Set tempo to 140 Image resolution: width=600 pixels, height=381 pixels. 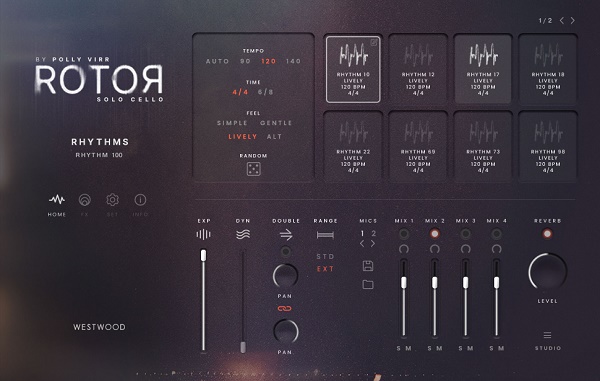pos(293,61)
